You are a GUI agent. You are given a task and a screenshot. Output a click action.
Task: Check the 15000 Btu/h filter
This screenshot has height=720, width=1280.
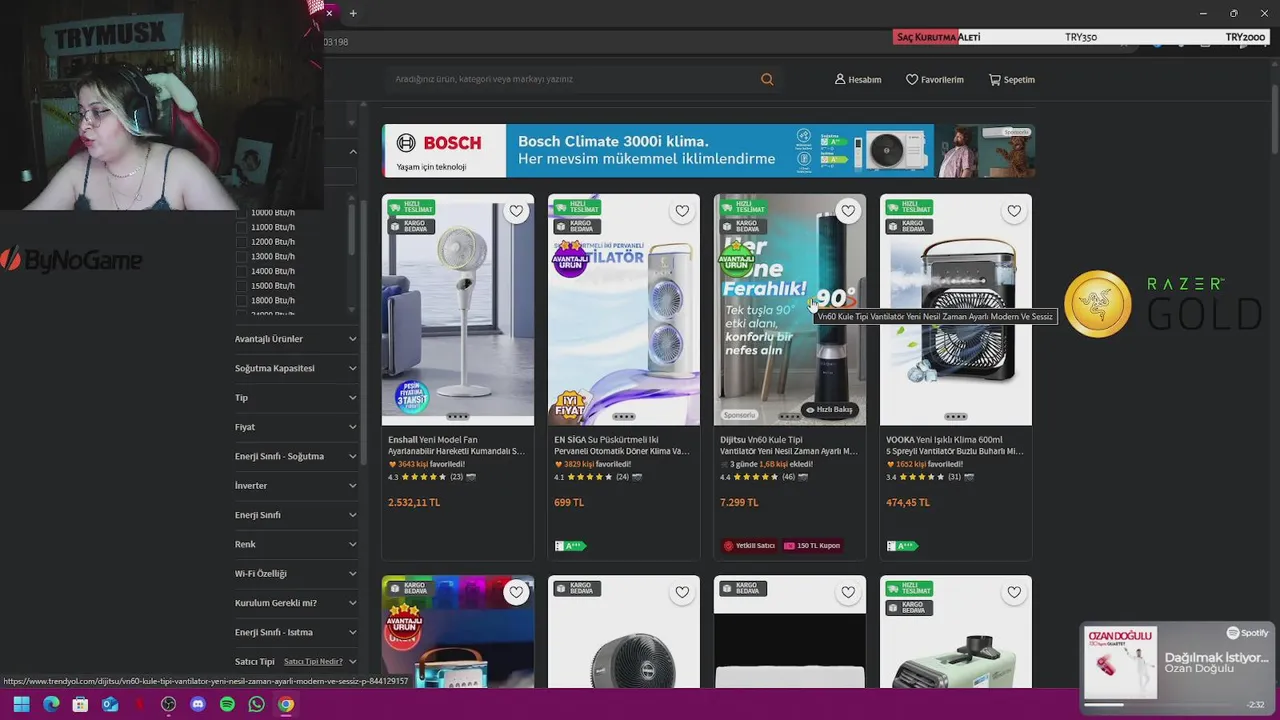[241, 285]
